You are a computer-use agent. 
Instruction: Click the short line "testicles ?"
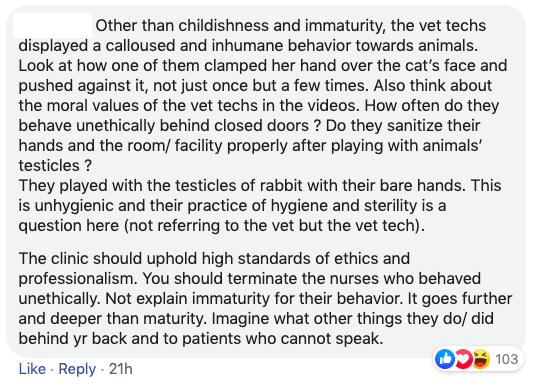click(x=55, y=166)
